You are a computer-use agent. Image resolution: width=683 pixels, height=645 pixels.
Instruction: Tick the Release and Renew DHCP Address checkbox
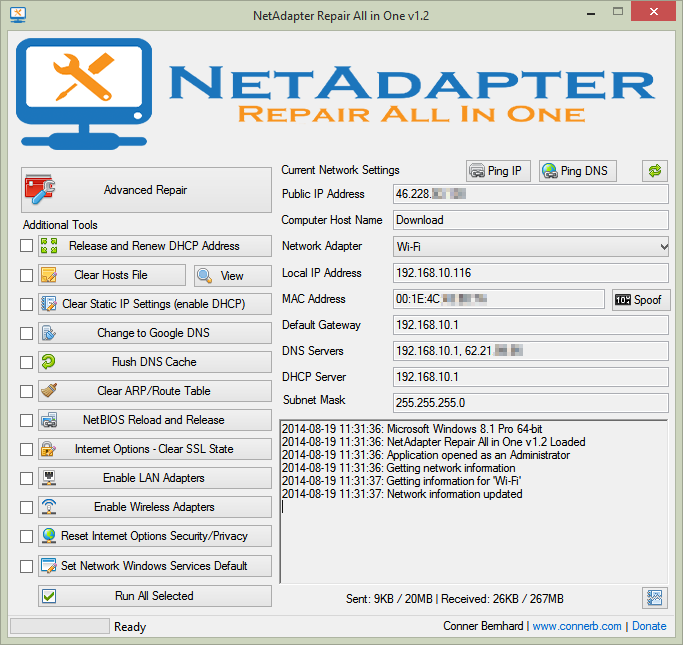pyautogui.click(x=27, y=246)
